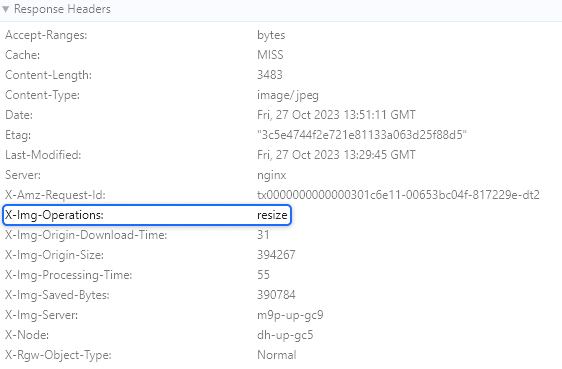Select the 13:29:45 GMT last-modified value
This screenshot has height=369, width=562.
click(x=336, y=155)
